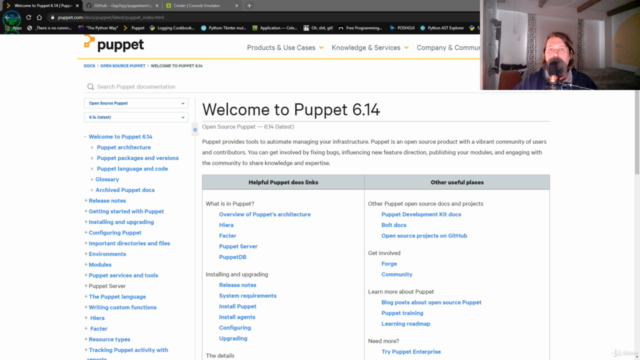The image size is (640, 360).
Task: Open the Application Celery bookmark
Action: coord(274,28)
